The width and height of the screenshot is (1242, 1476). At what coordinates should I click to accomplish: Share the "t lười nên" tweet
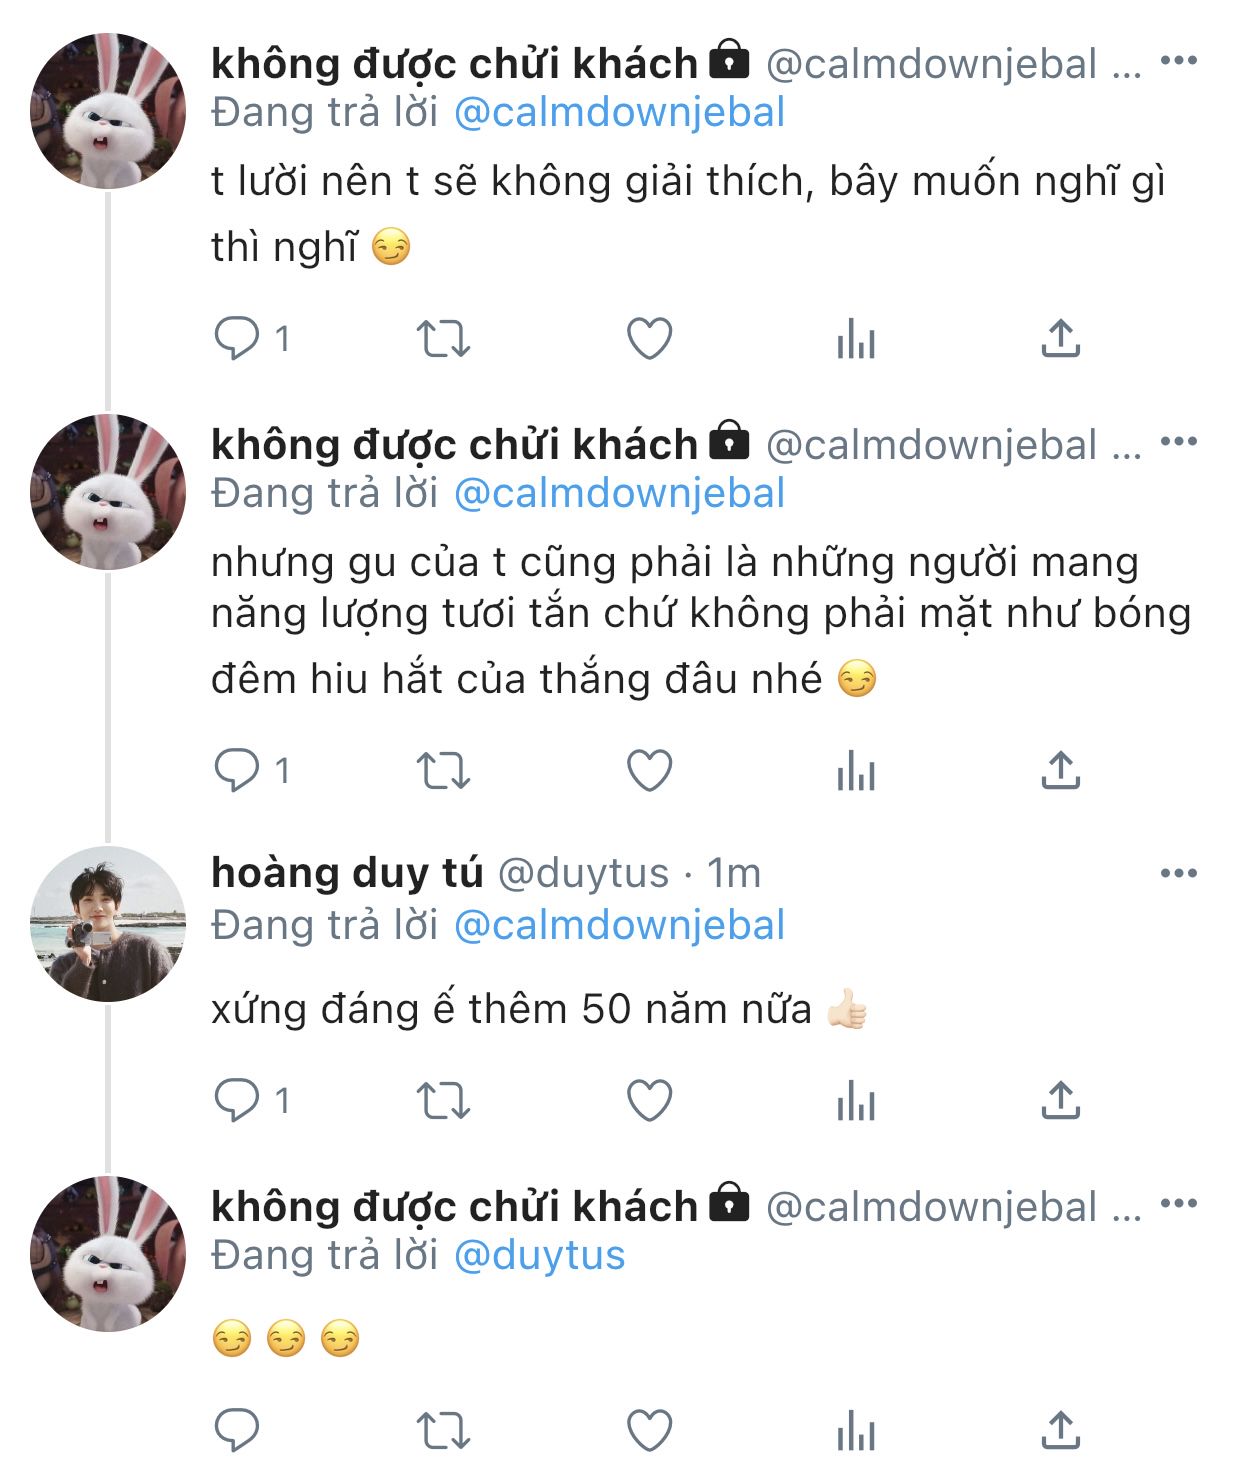click(1060, 338)
